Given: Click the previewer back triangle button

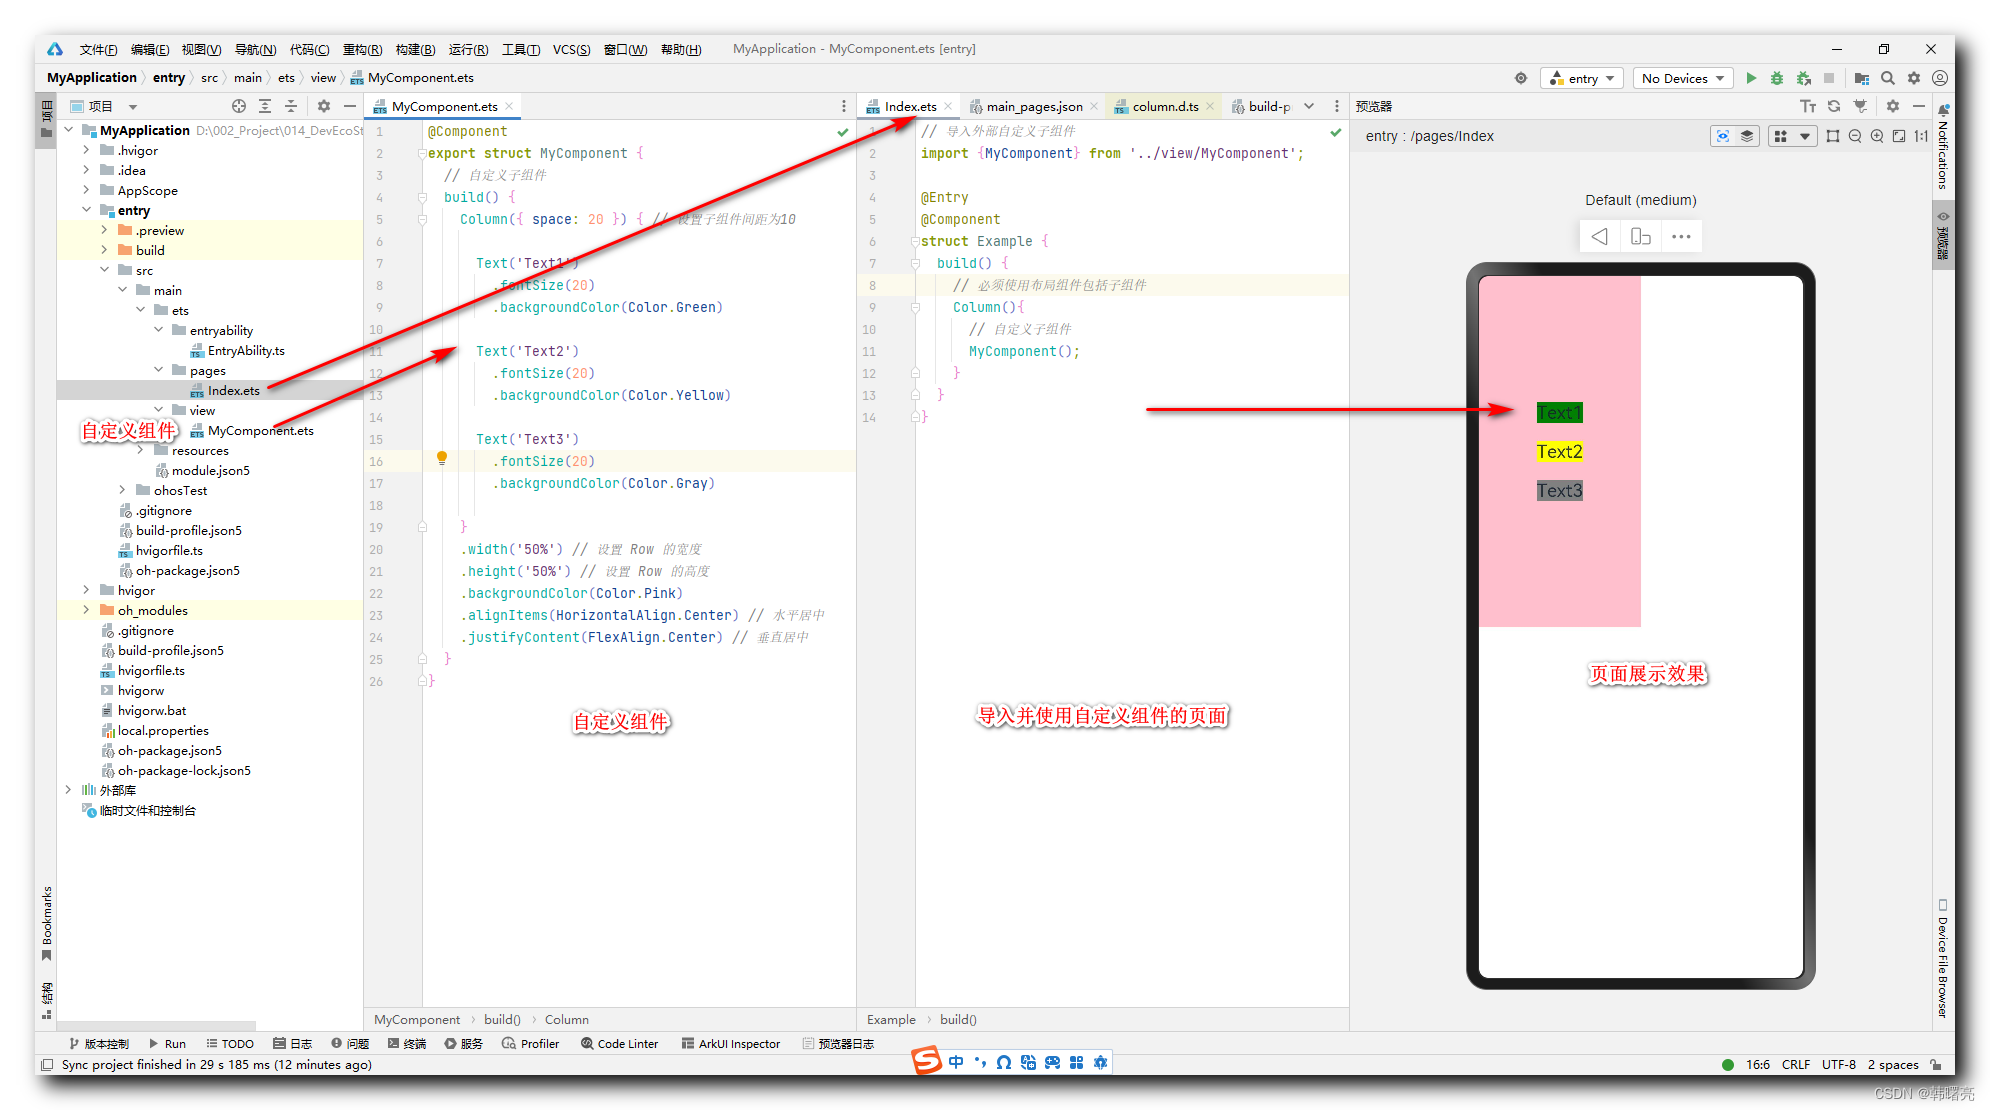Looking at the screenshot, I should (x=1600, y=237).
